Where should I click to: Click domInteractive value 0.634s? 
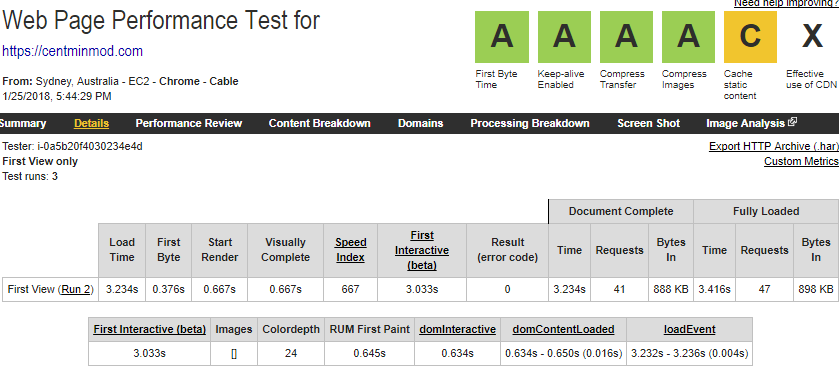click(457, 354)
